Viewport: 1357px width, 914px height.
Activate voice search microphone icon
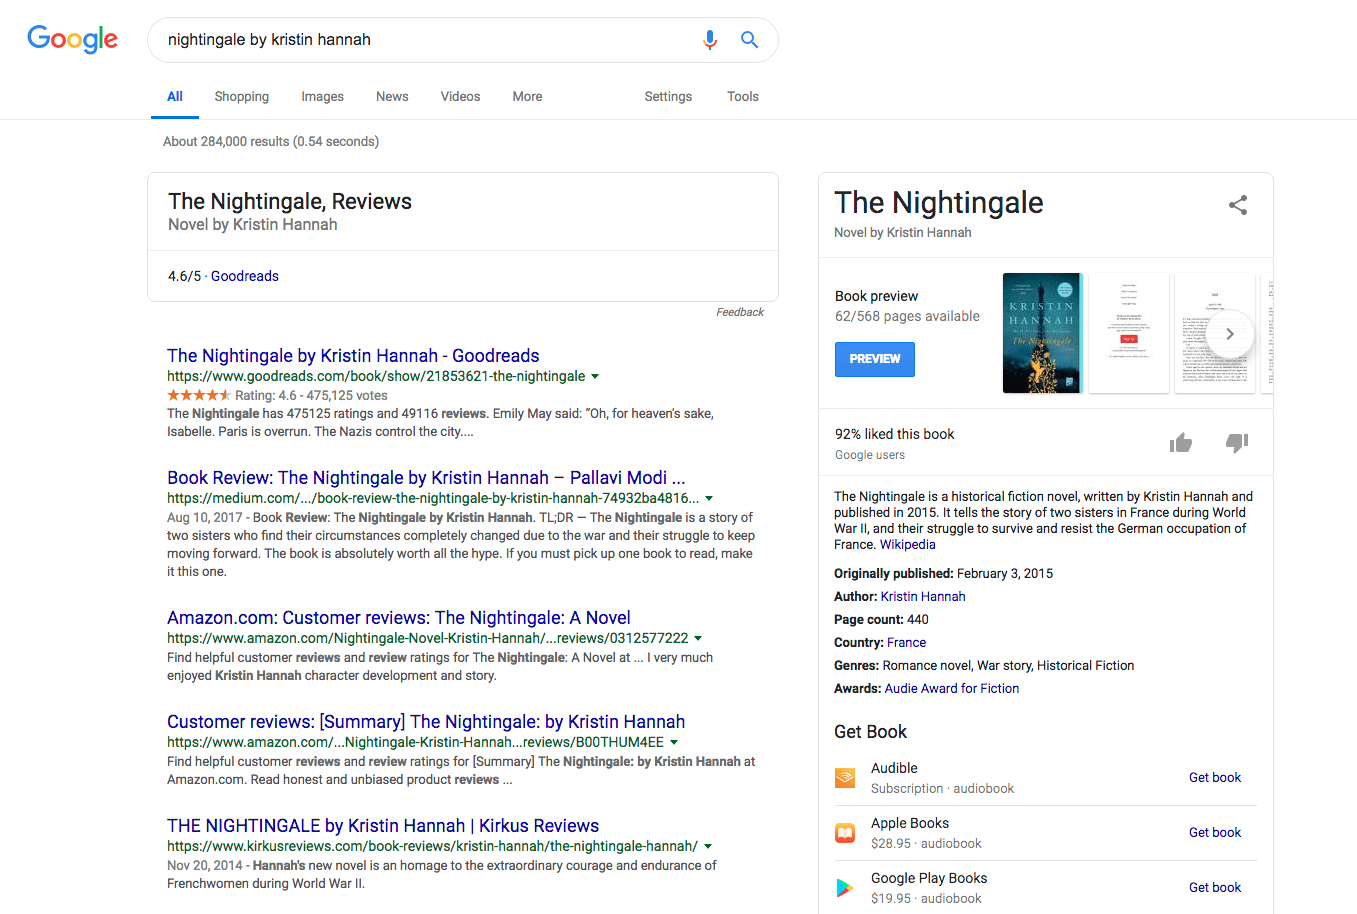710,40
